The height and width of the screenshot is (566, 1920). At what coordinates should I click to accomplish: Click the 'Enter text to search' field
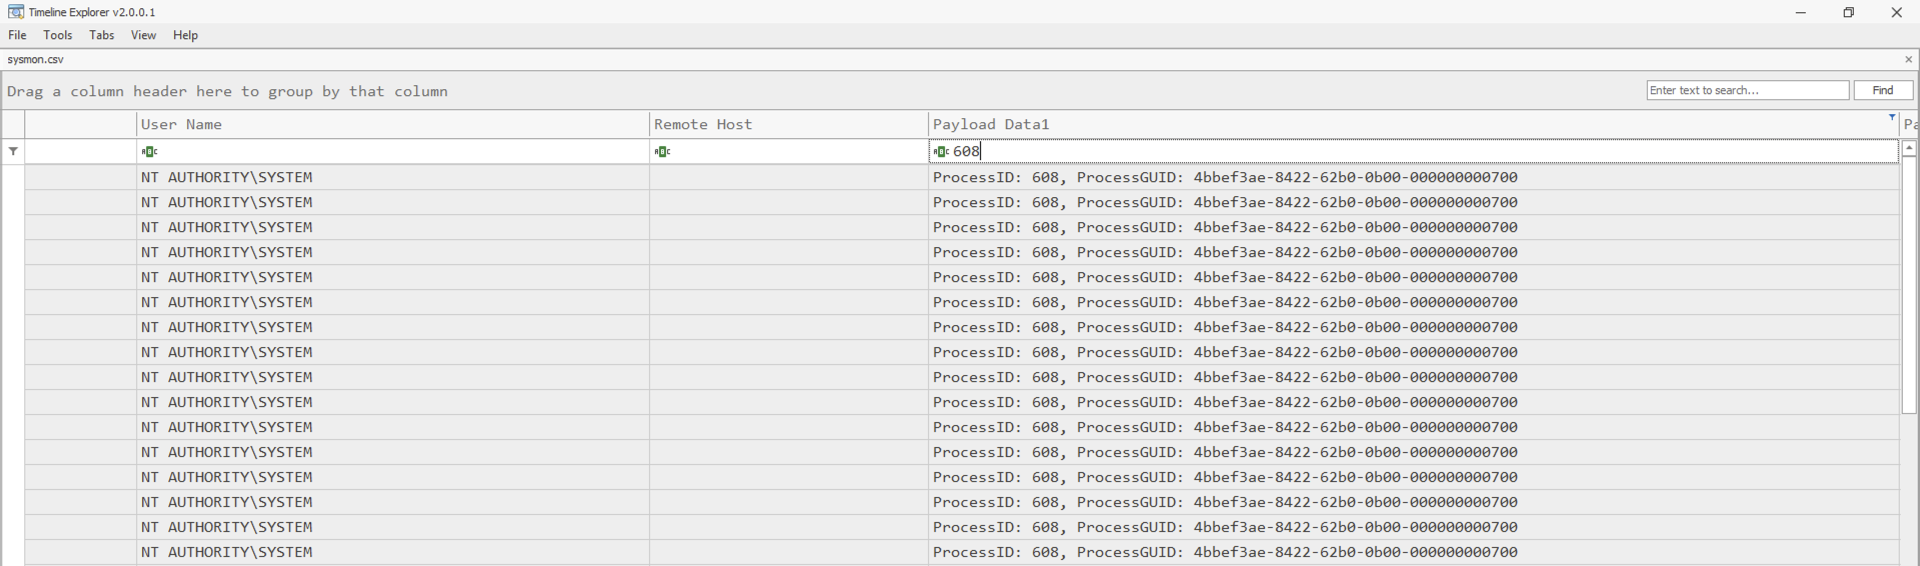[x=1747, y=90]
